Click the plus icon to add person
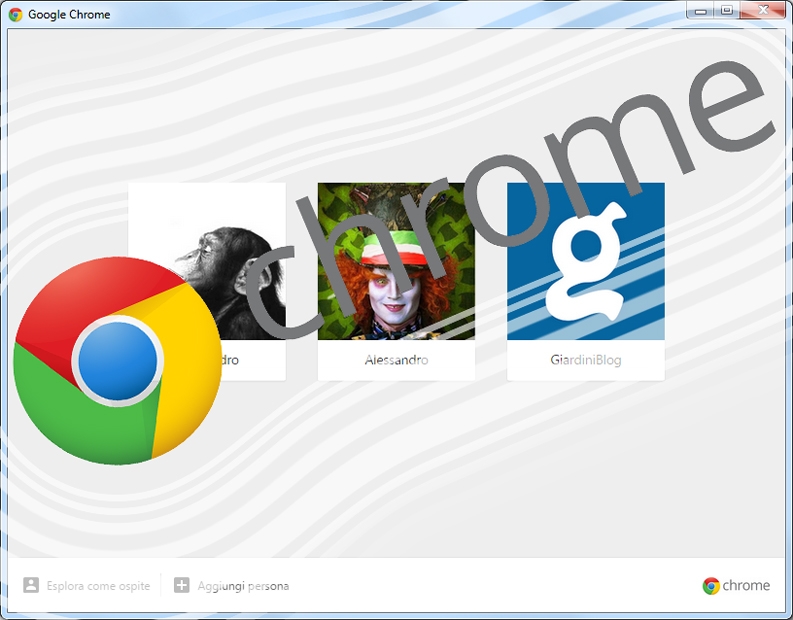This screenshot has width=793, height=620. click(x=182, y=585)
